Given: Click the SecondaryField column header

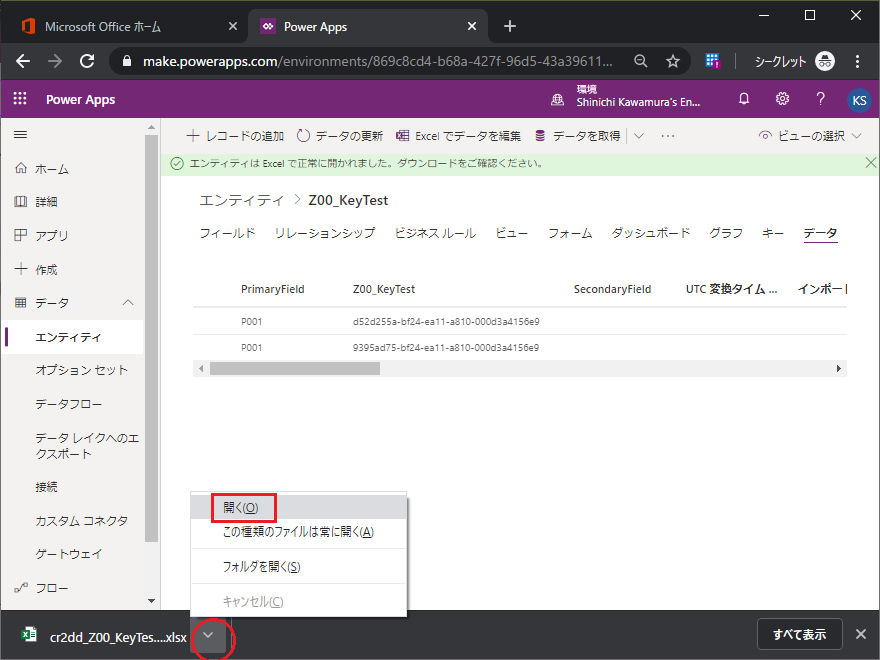Looking at the screenshot, I should tap(612, 289).
